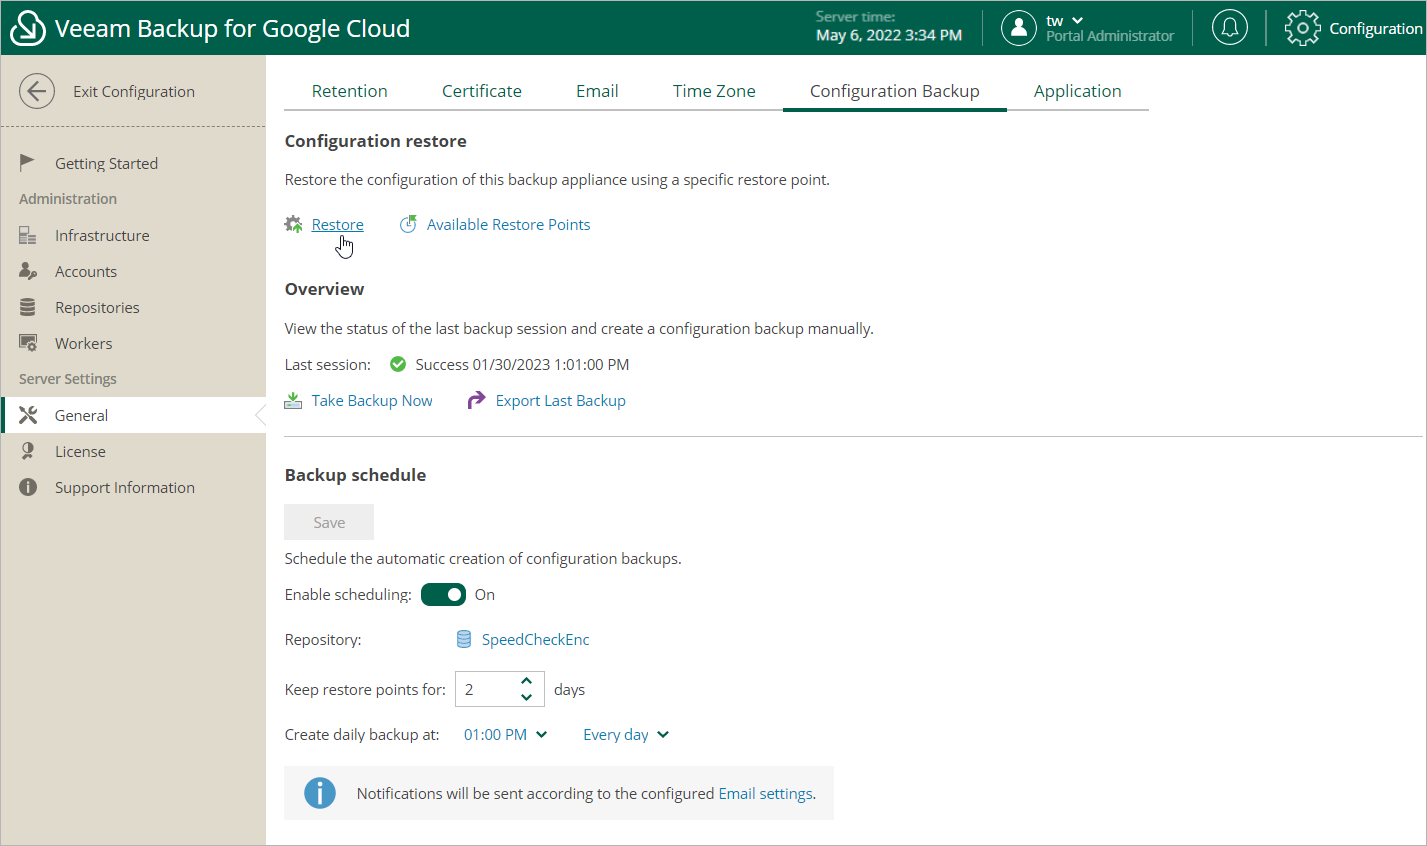Click the Keep restore points input field
This screenshot has width=1427, height=846.
click(486, 690)
